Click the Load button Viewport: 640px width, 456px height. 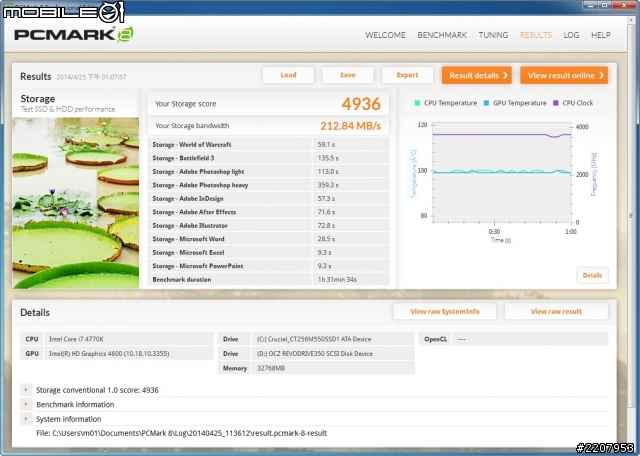pyautogui.click(x=288, y=75)
